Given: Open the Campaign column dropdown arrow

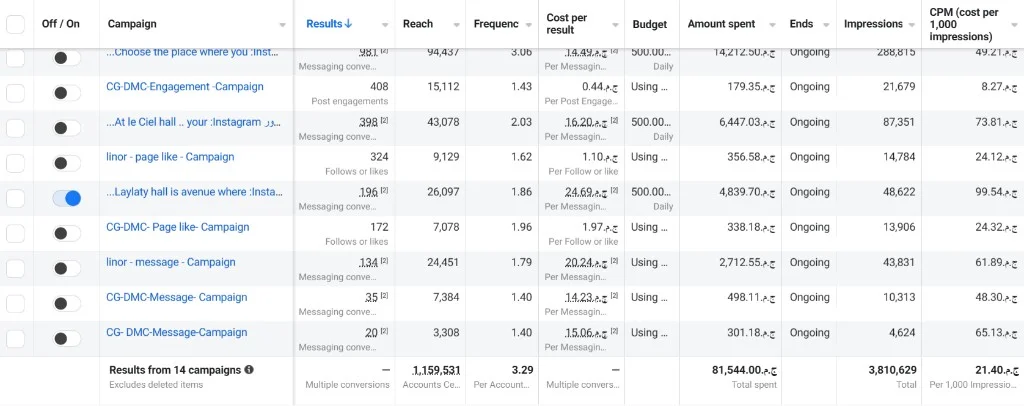Looking at the screenshot, I should click(x=282, y=25).
